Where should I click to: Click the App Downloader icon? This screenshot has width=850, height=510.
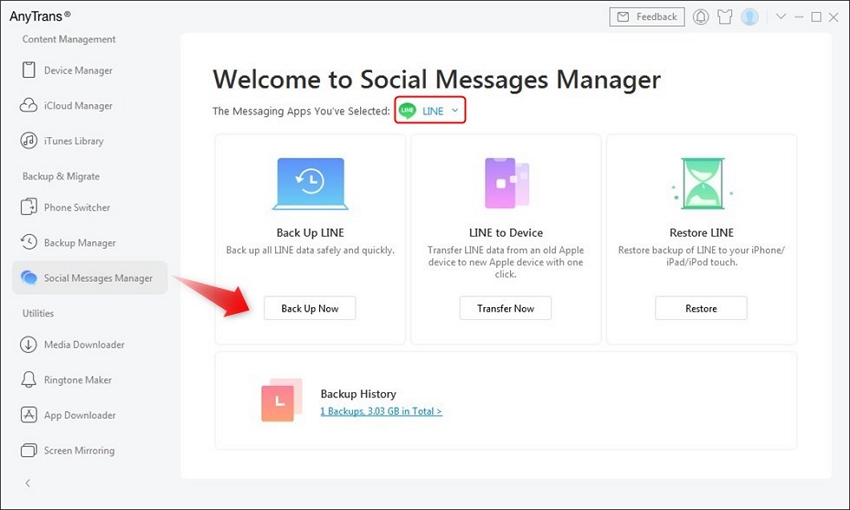tap(29, 415)
